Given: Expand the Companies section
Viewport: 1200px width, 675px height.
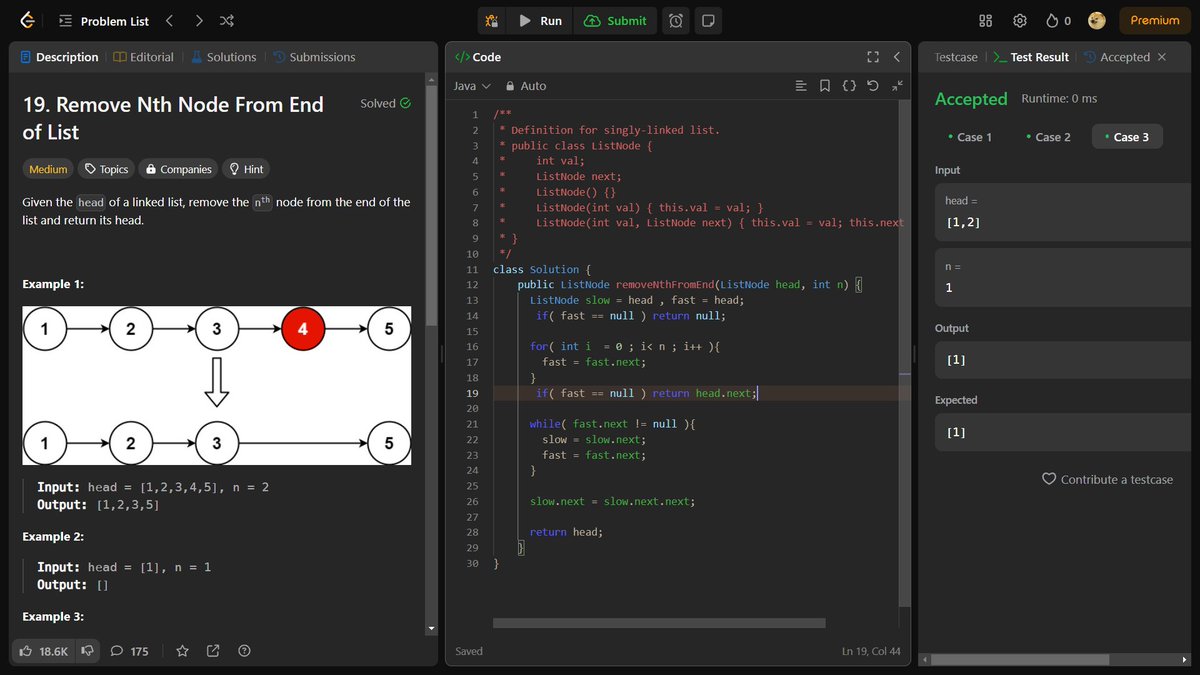Looking at the screenshot, I should click(x=178, y=169).
